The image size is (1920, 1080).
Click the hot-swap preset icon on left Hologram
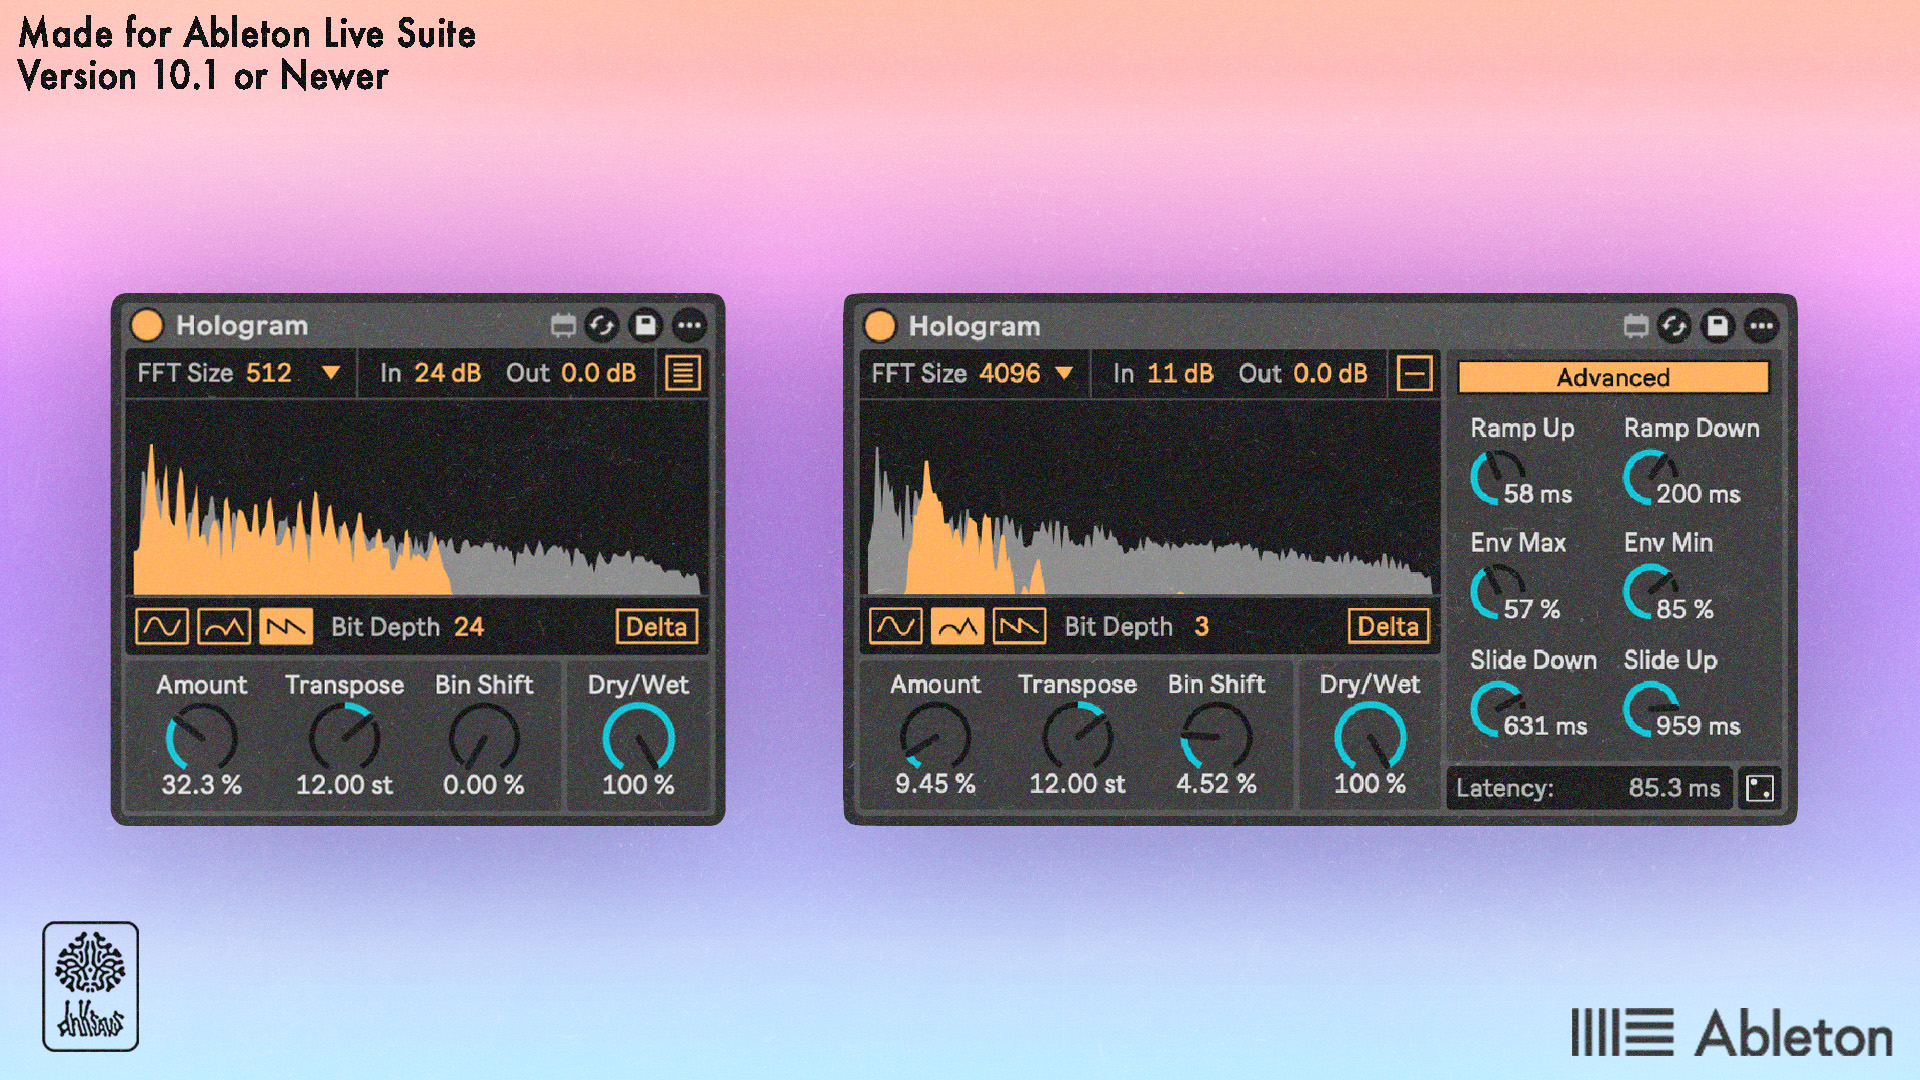[601, 325]
